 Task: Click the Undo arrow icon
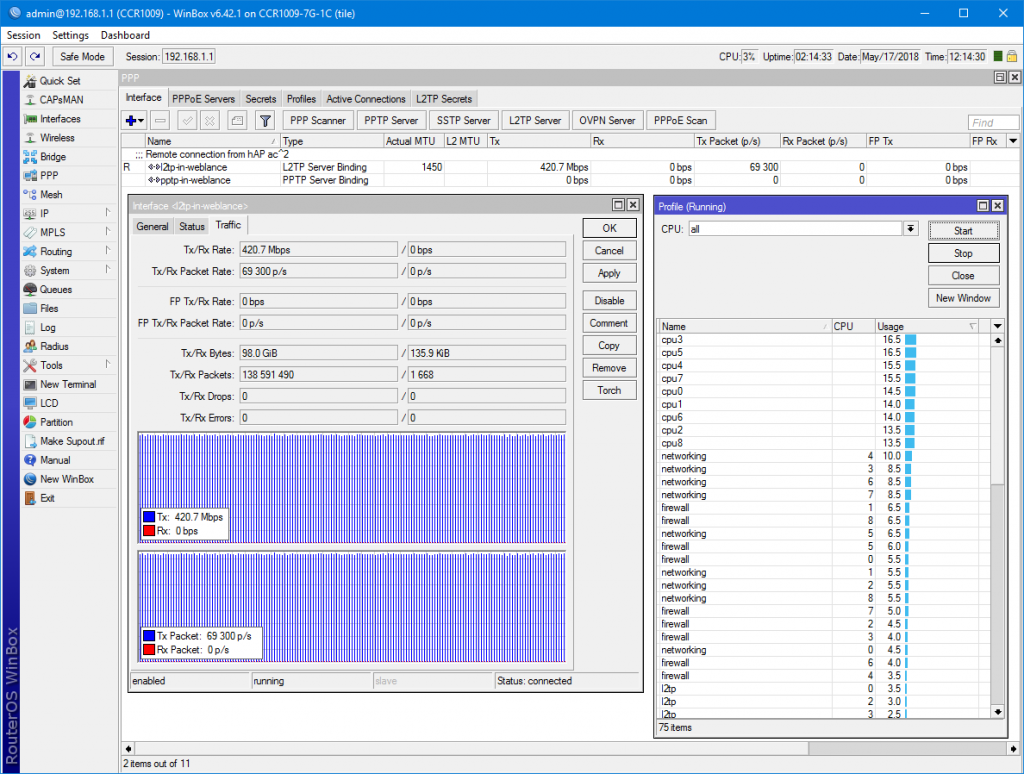[x=10, y=56]
